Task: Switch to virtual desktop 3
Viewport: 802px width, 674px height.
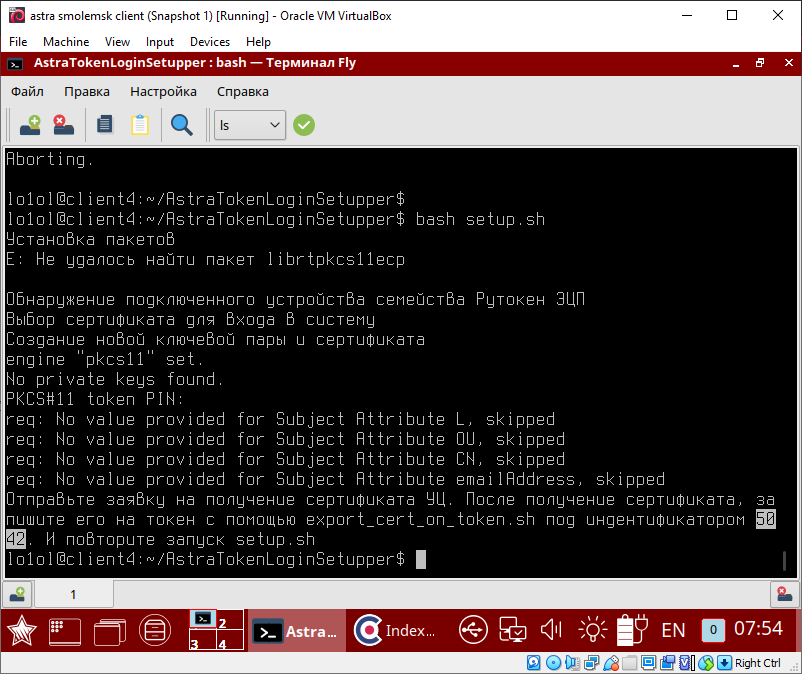Action: click(203, 640)
